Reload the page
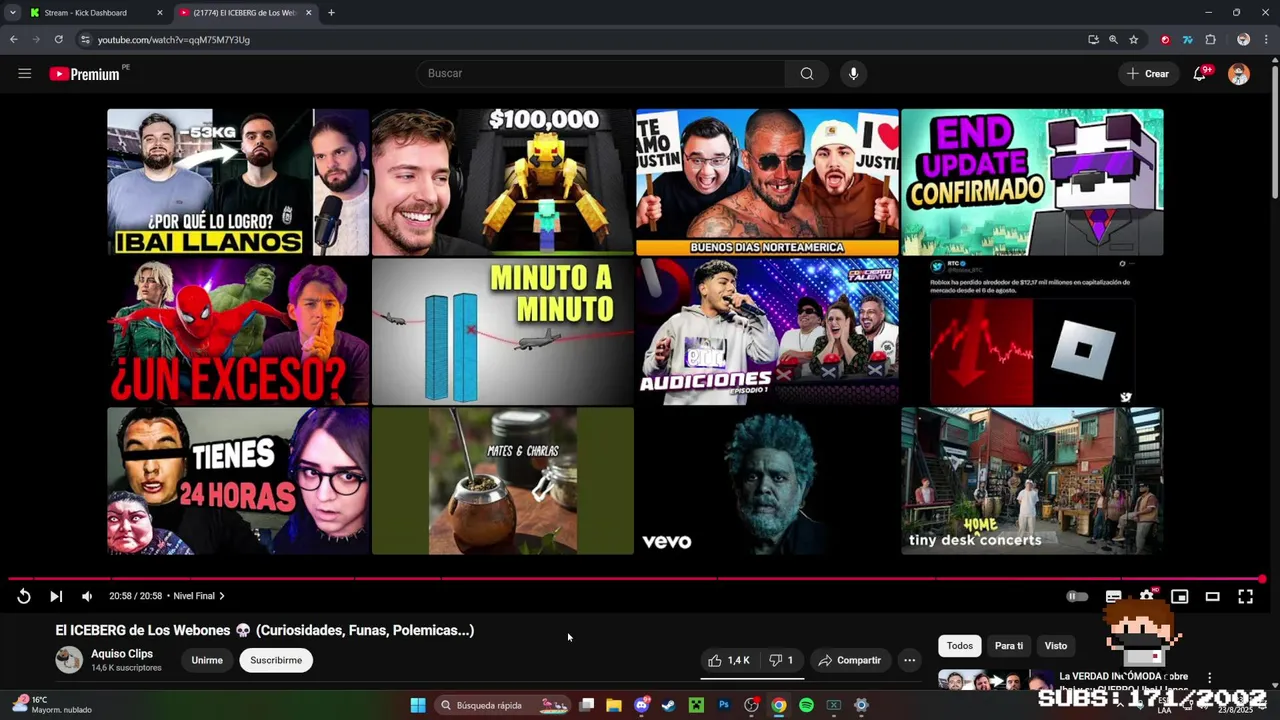 [x=58, y=39]
